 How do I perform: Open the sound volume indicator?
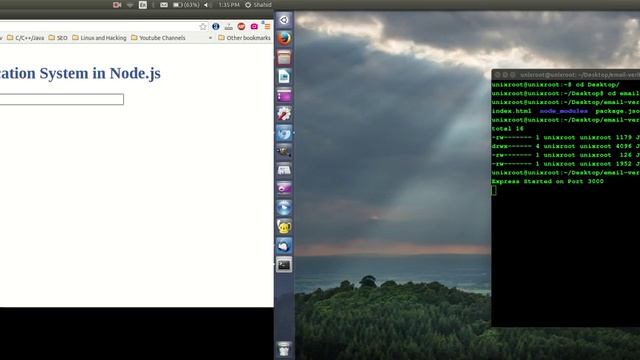206,5
